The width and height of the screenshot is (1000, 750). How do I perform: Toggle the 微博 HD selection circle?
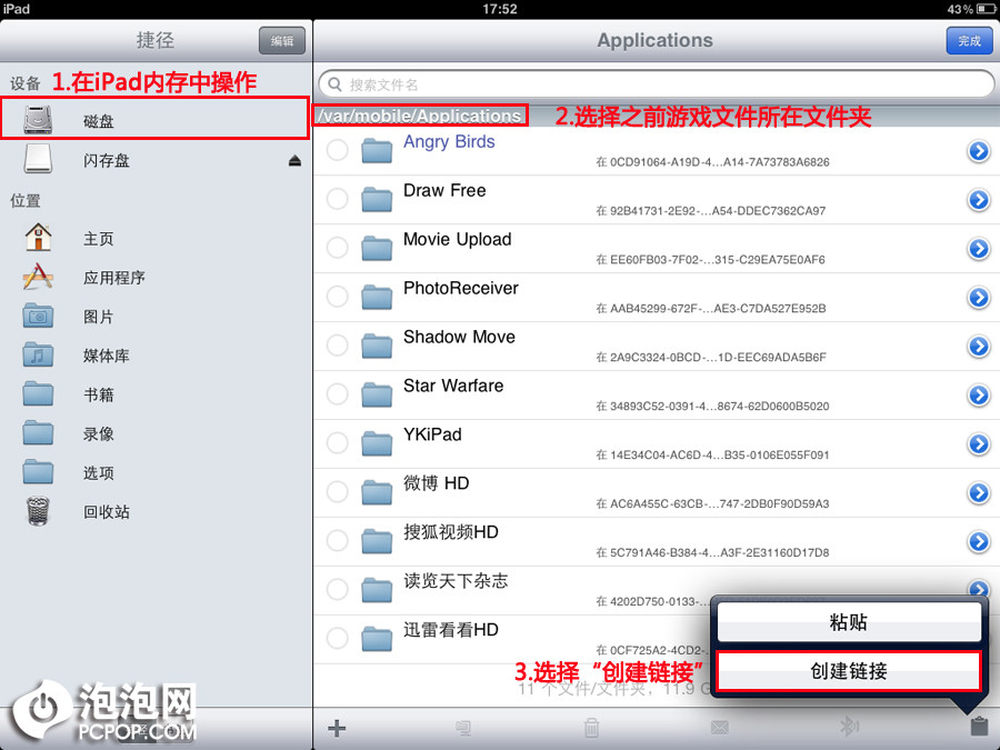pos(337,492)
